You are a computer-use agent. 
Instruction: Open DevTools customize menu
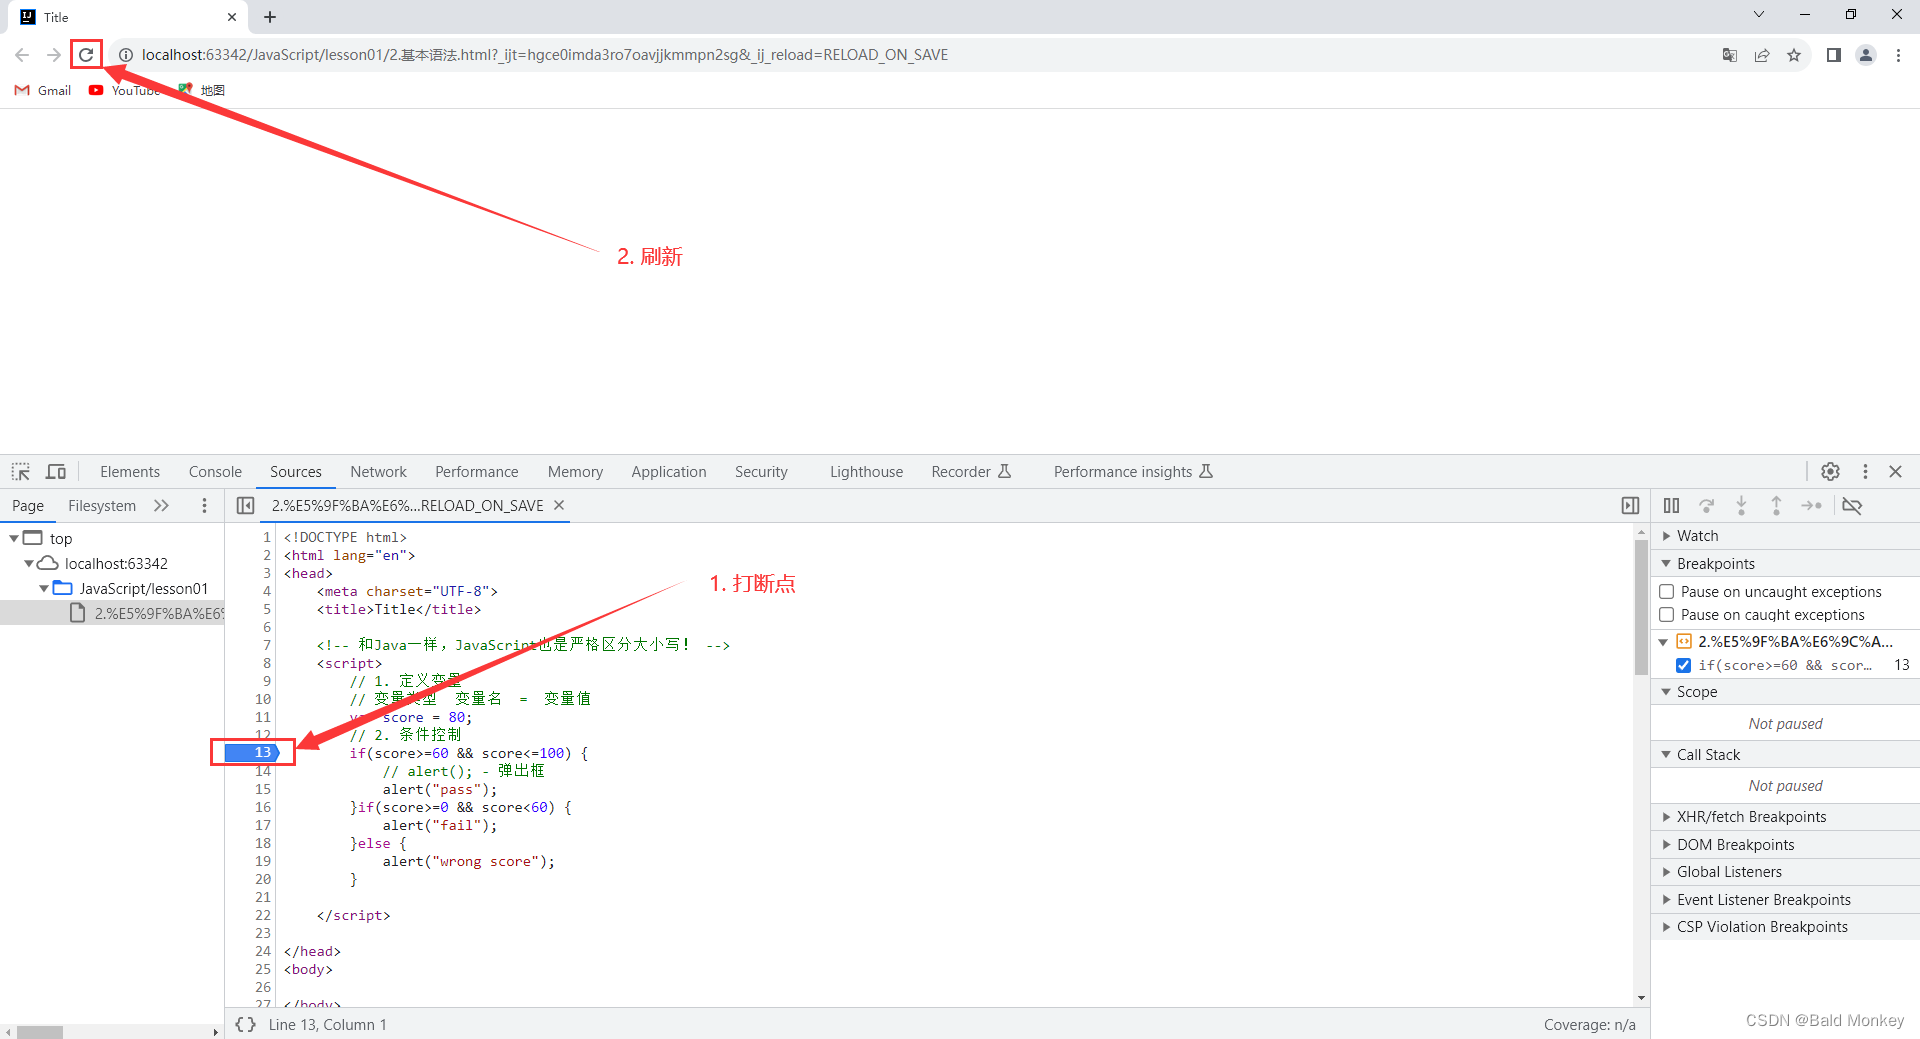click(1865, 471)
